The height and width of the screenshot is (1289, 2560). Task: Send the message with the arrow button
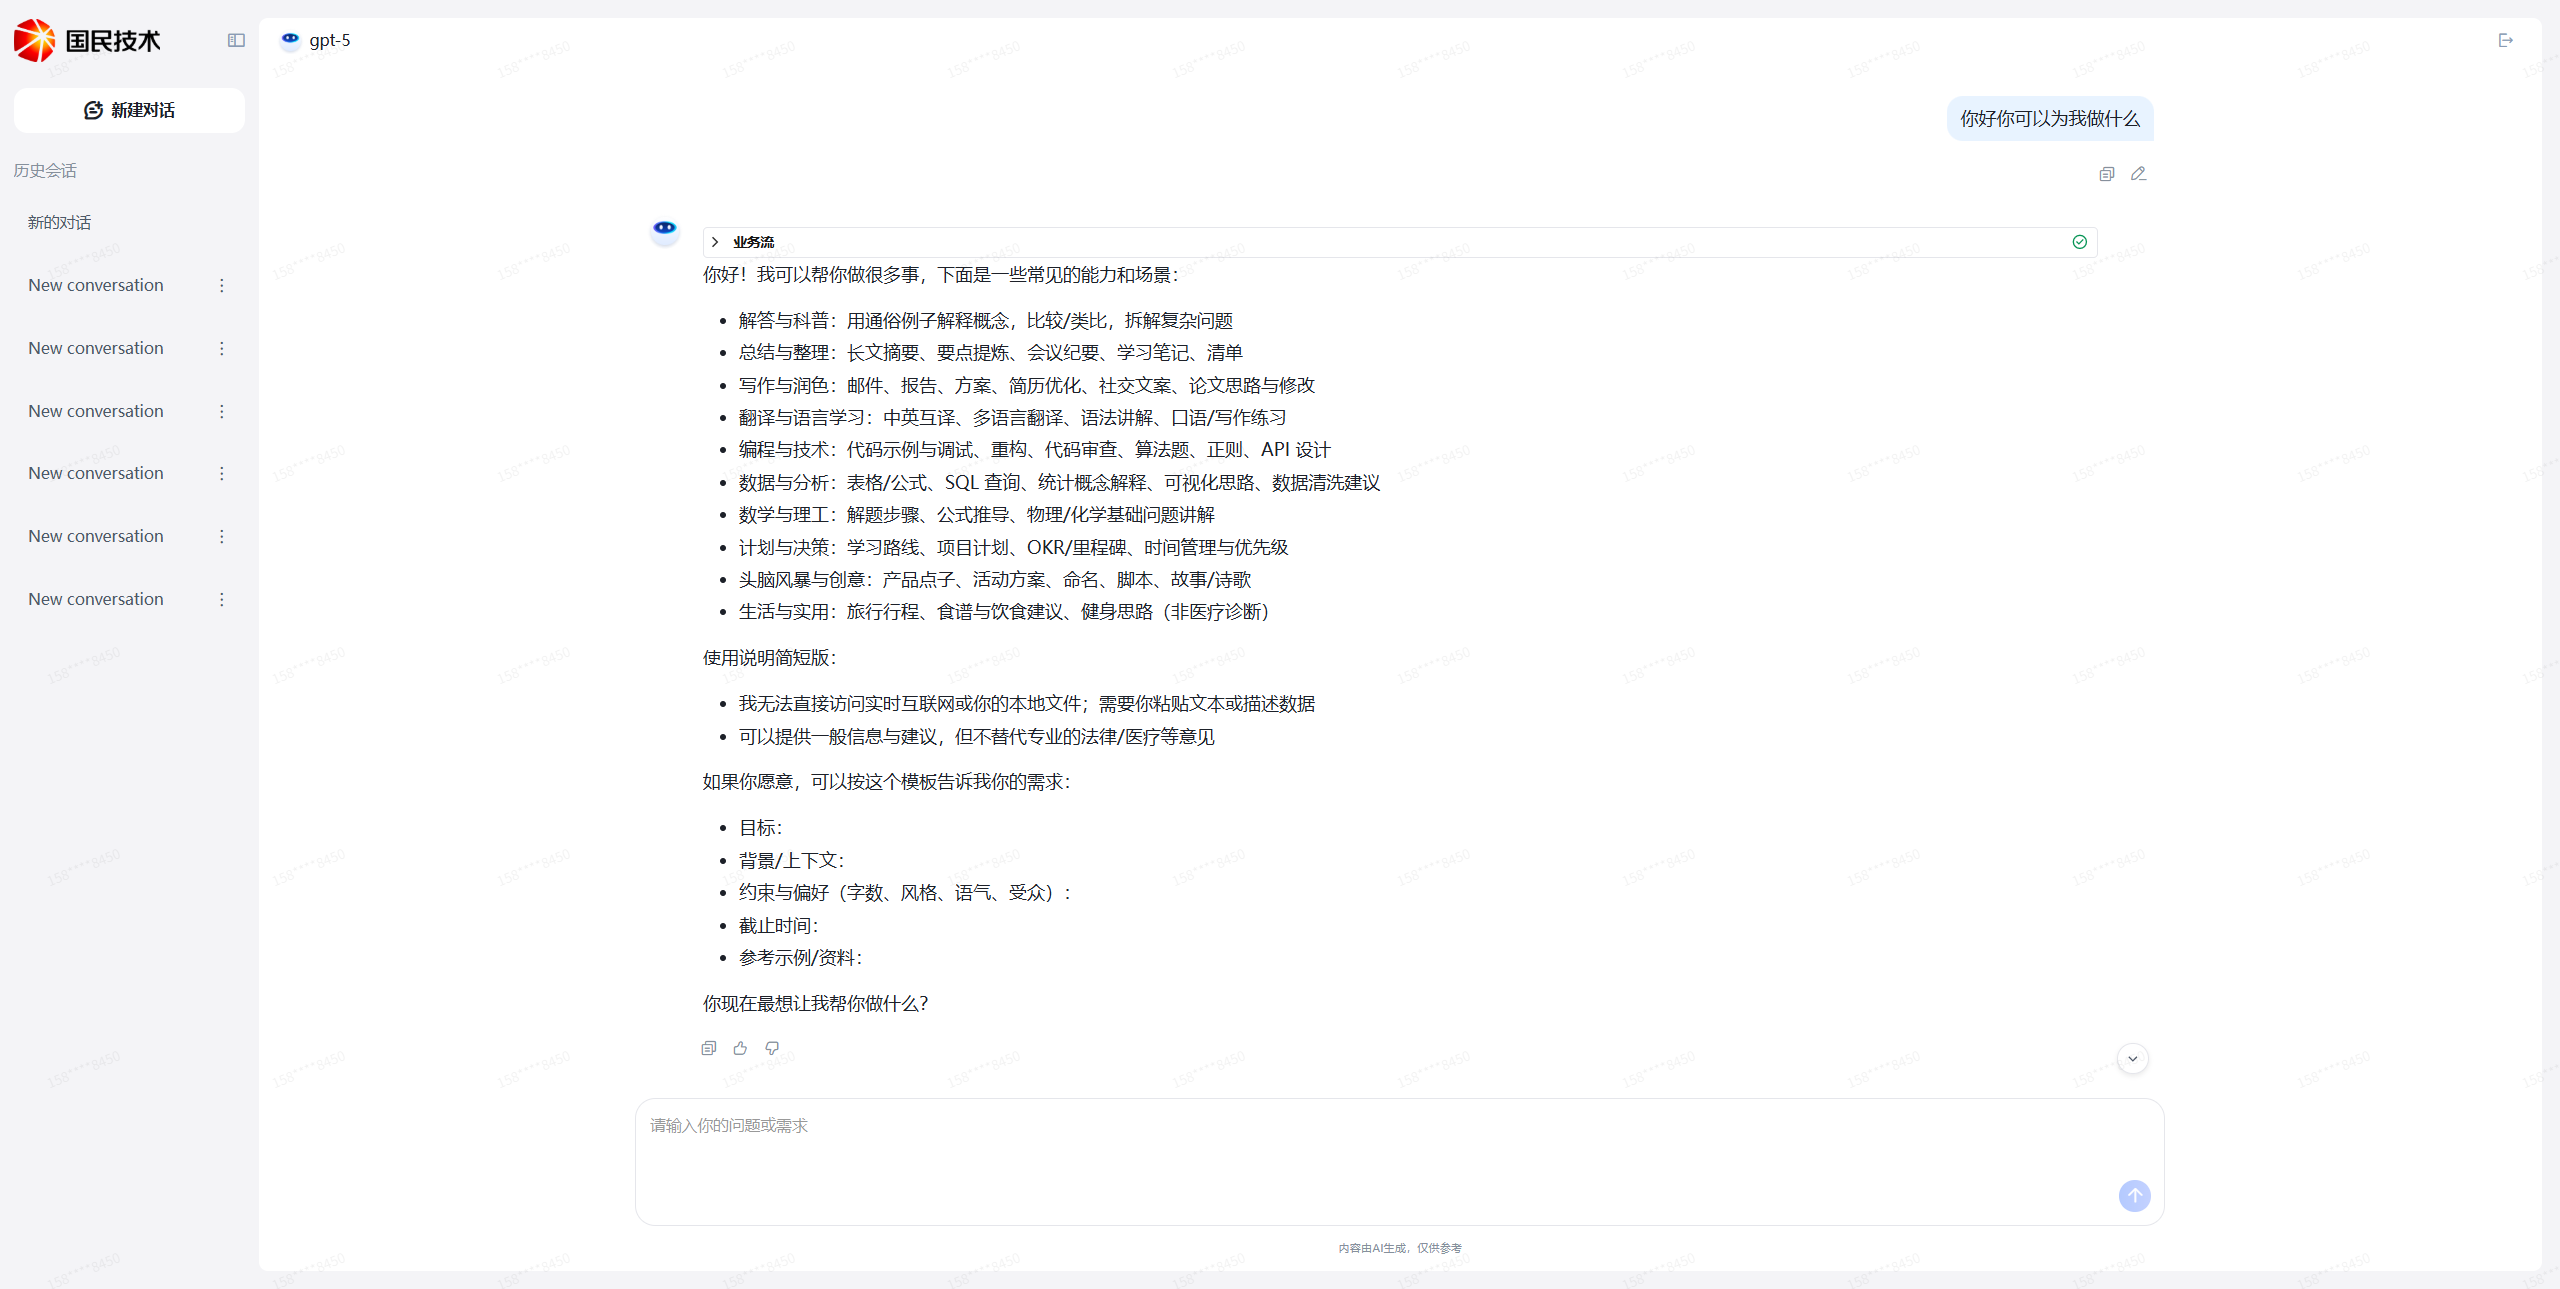tap(2134, 1195)
